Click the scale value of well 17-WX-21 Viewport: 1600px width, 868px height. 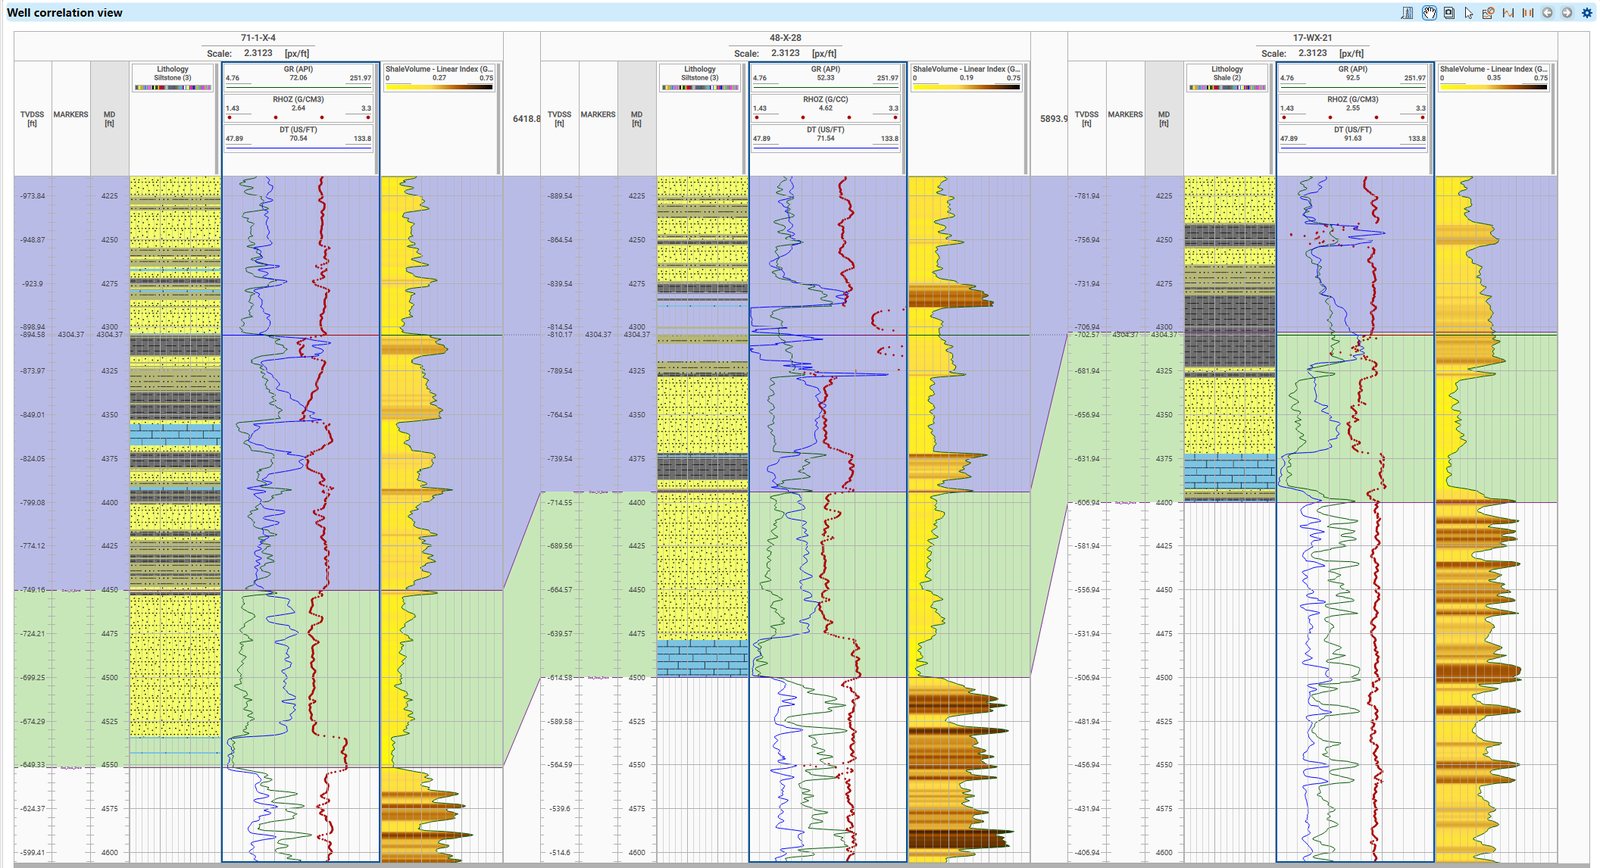pyautogui.click(x=1312, y=53)
